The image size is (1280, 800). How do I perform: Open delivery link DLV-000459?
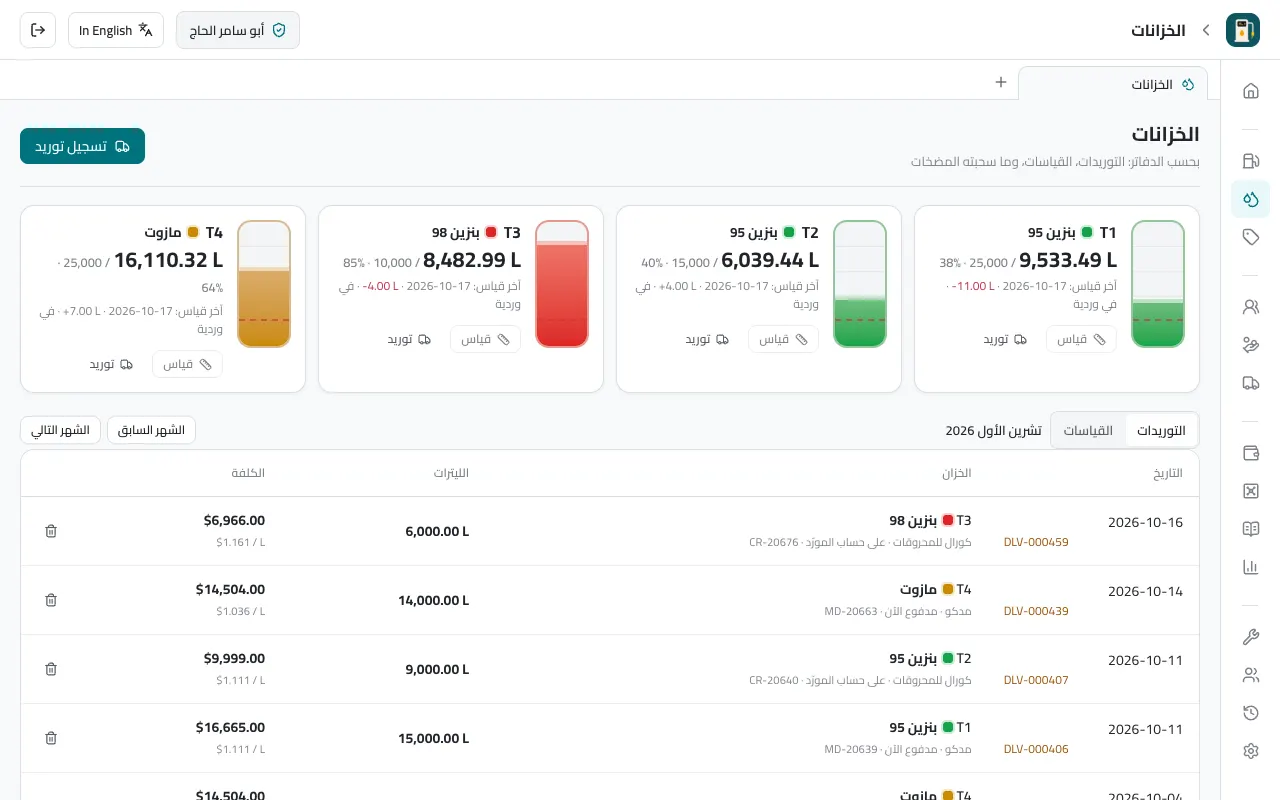pos(1036,542)
